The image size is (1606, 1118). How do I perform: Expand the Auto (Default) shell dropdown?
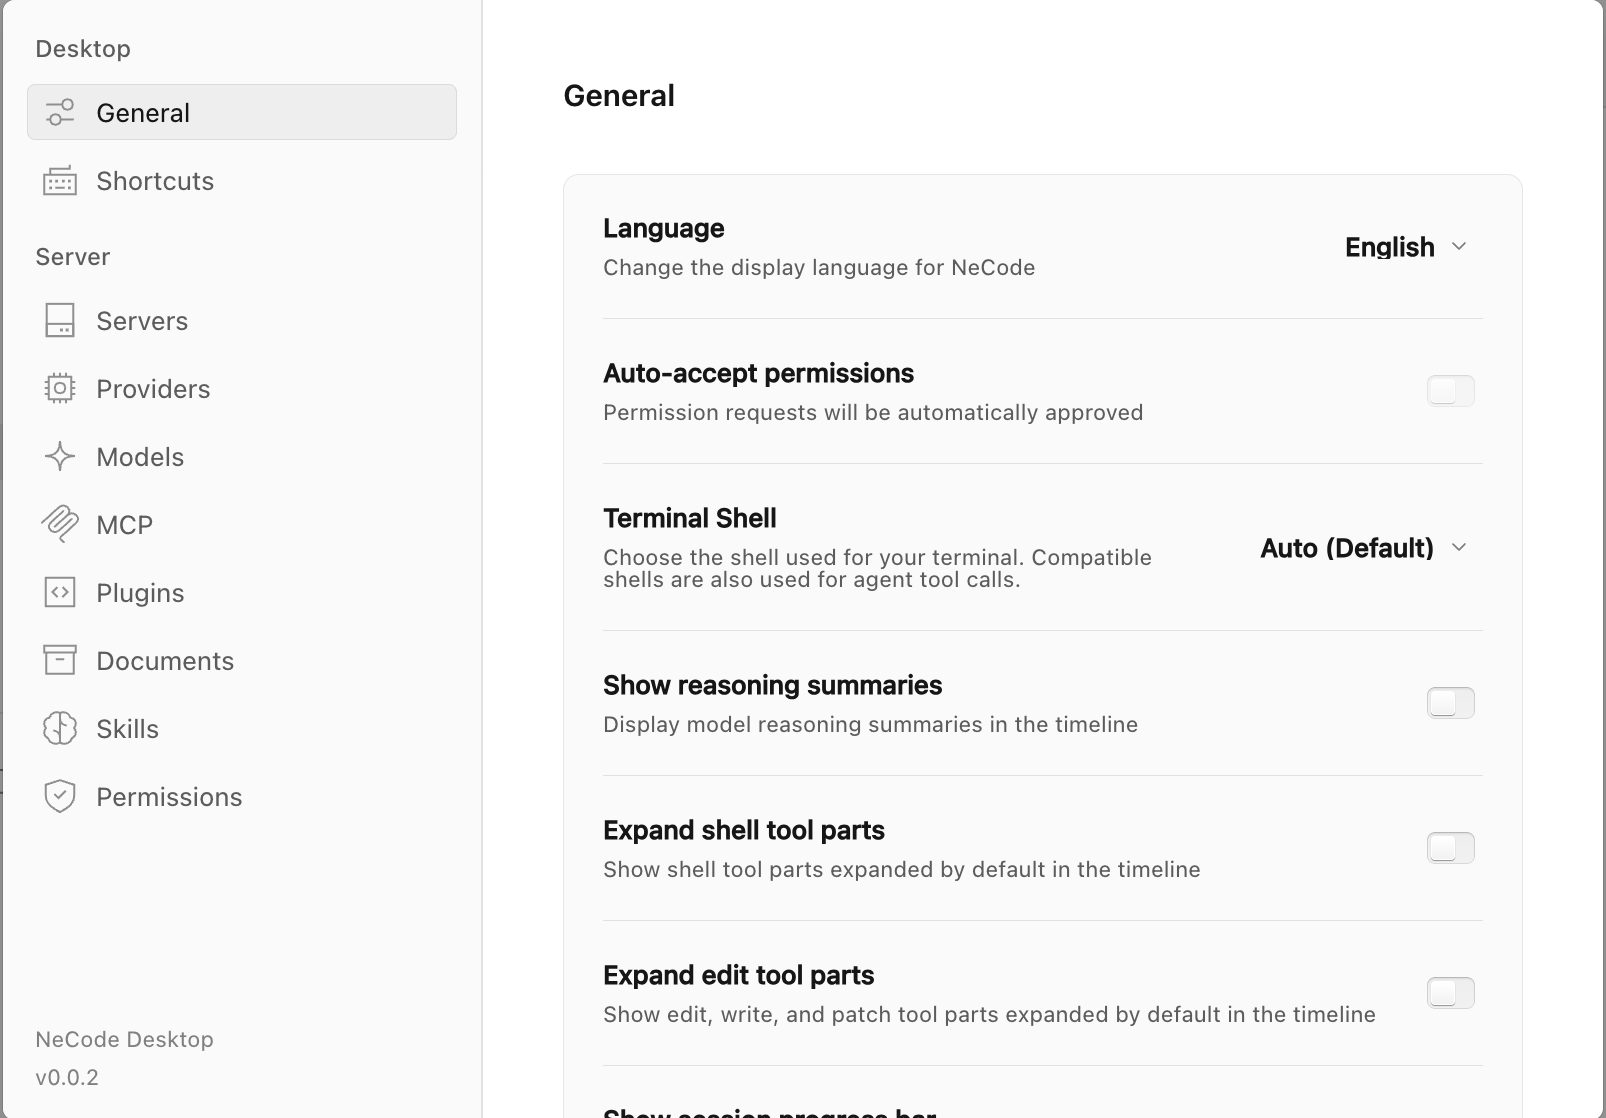(x=1364, y=548)
